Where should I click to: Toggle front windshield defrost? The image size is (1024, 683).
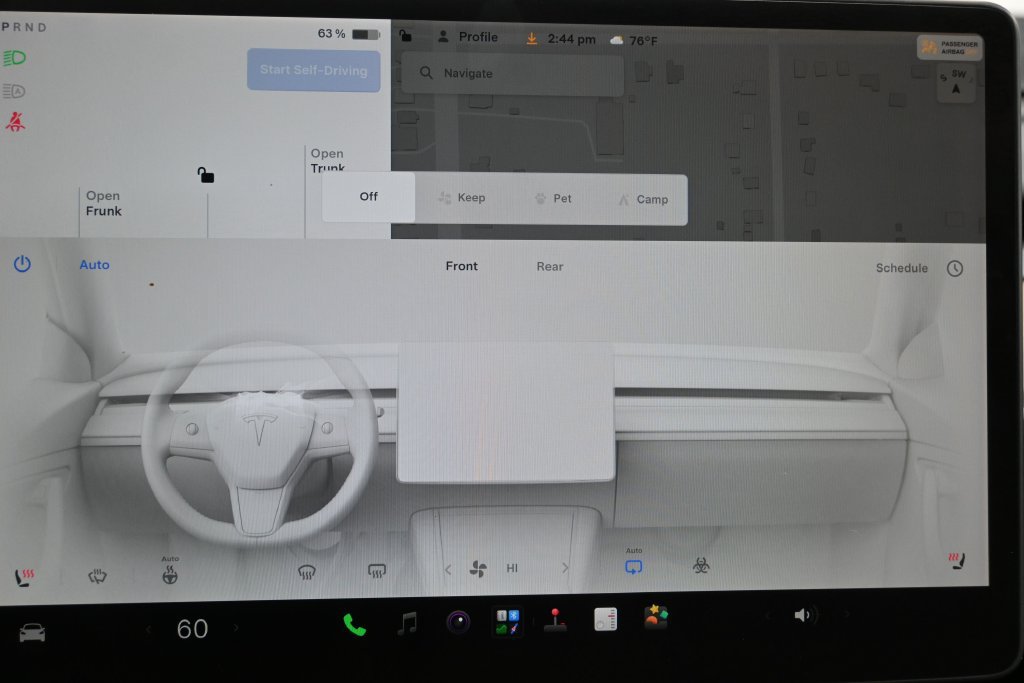(306, 572)
